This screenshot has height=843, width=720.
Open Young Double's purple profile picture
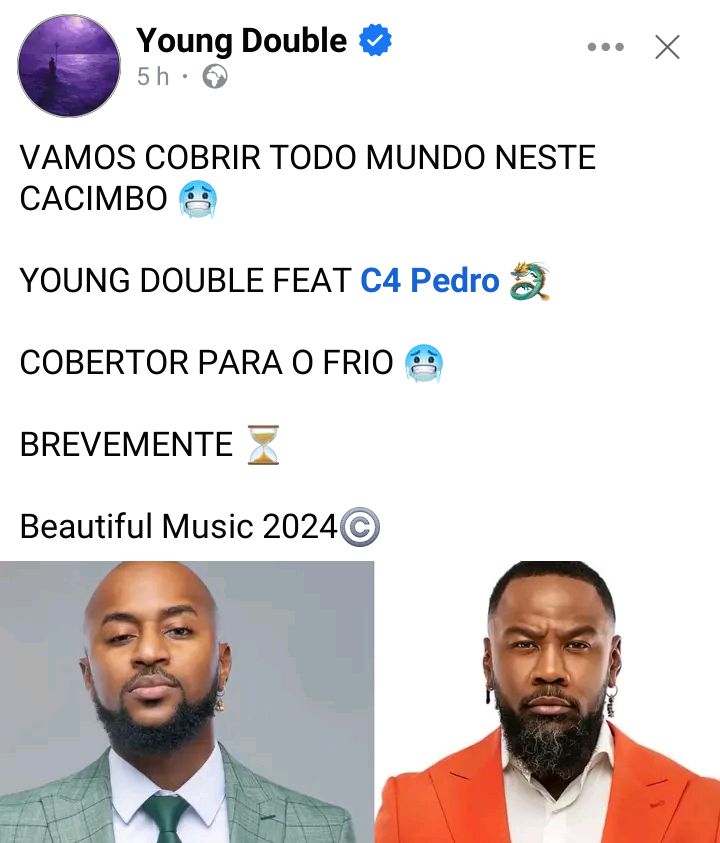tap(69, 66)
